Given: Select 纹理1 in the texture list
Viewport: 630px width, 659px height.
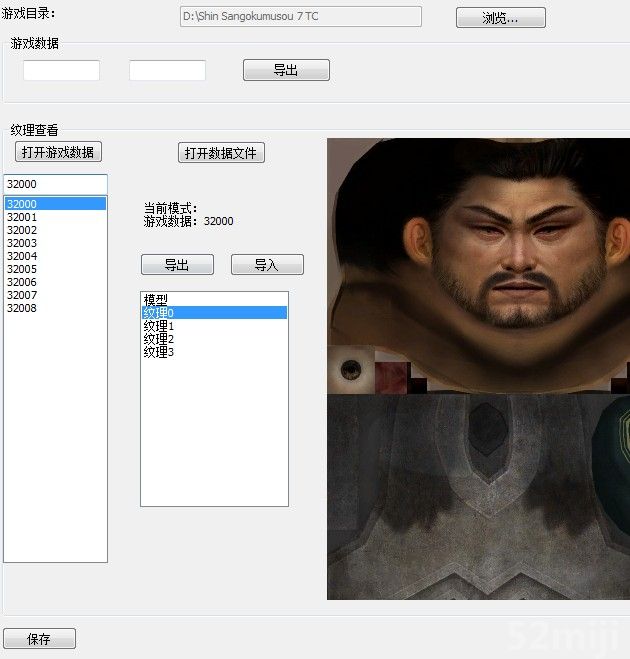Looking at the screenshot, I should pyautogui.click(x=159, y=326).
